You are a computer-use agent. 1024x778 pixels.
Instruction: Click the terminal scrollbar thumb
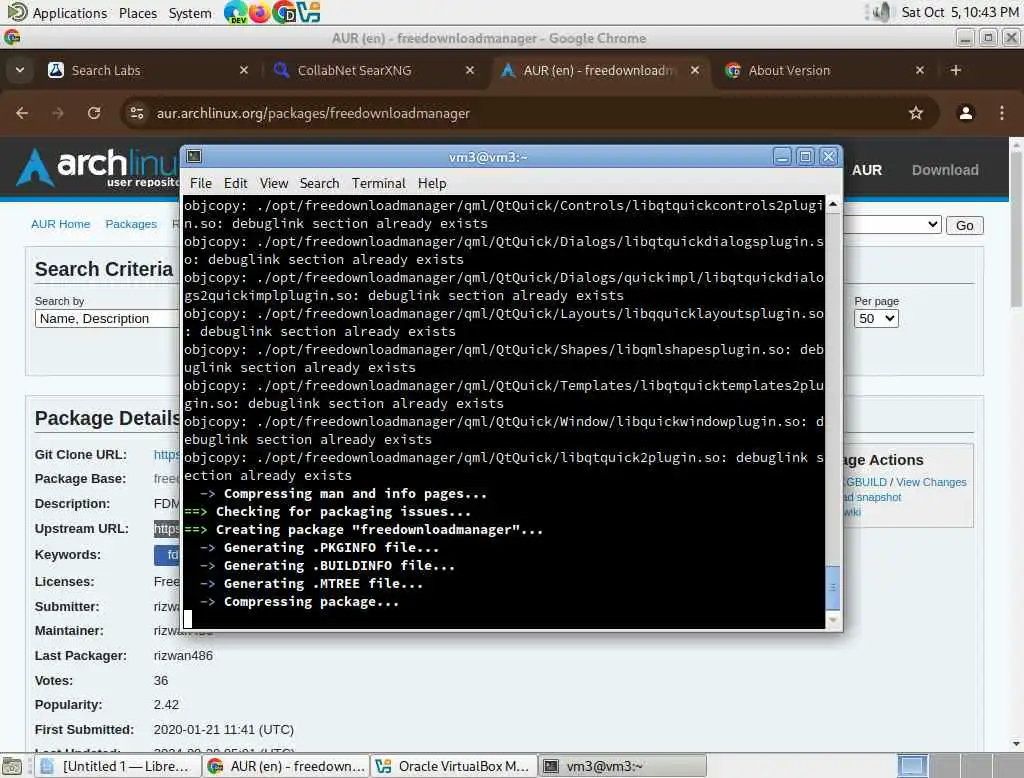coord(833,587)
